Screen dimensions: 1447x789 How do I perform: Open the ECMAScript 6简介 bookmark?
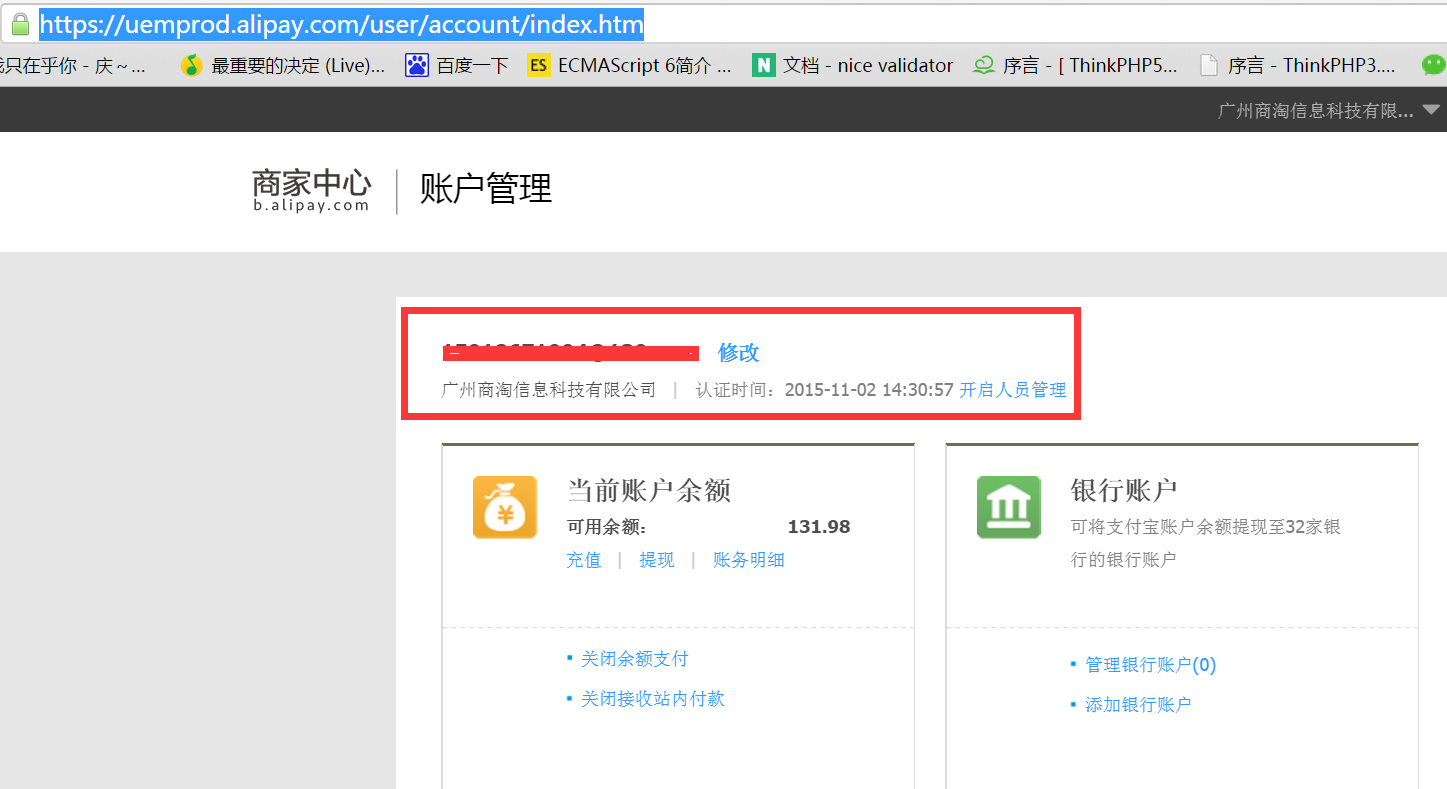coord(630,66)
